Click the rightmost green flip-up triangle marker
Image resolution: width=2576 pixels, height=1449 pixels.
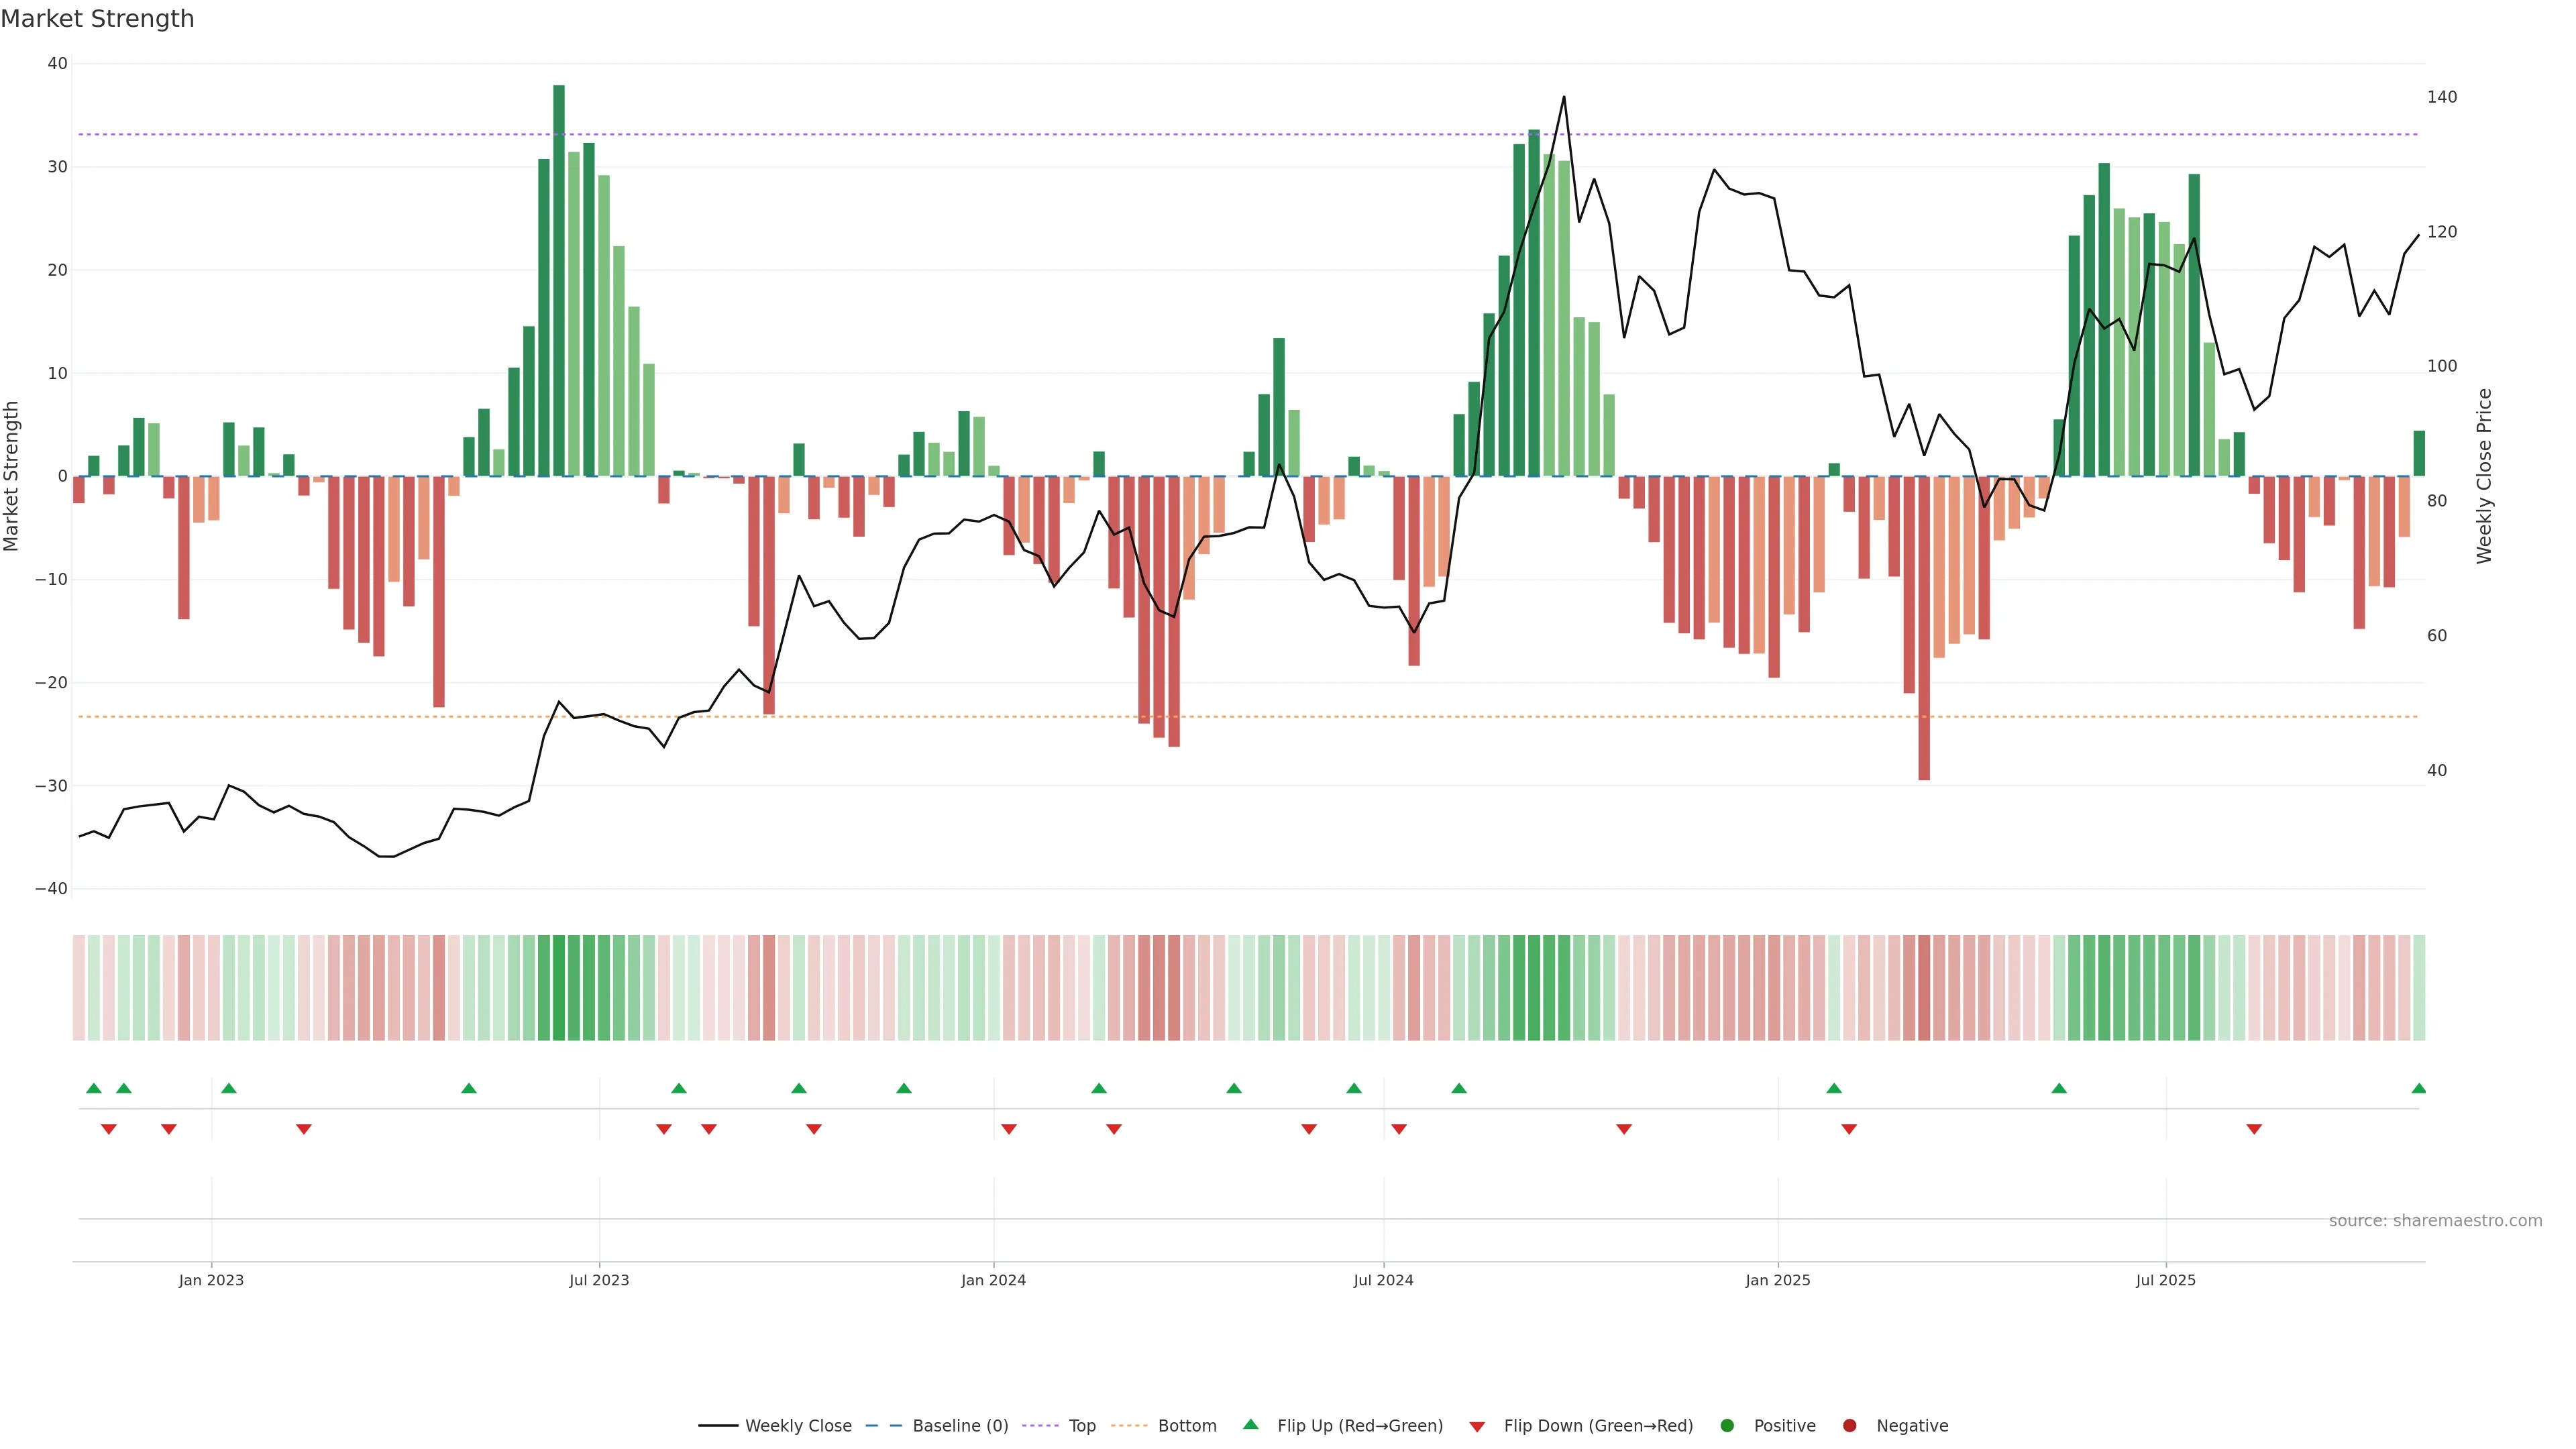2418,1088
